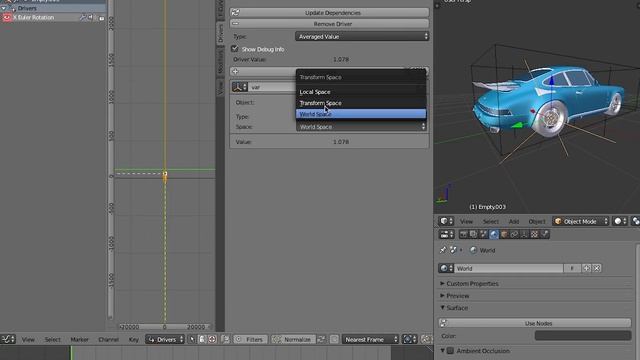The image size is (640, 360).
Task: Open the Averaged Value type dropdown
Action: [x=362, y=36]
